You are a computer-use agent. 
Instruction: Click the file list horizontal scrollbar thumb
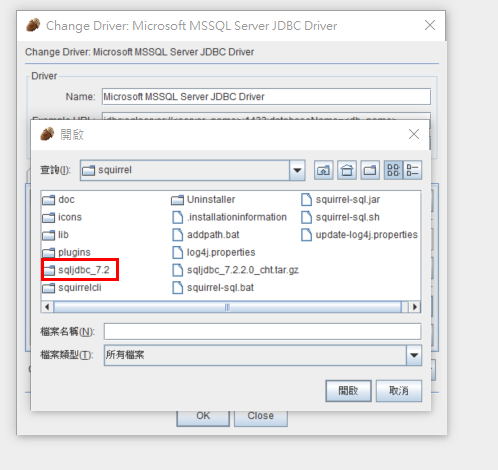point(227,307)
